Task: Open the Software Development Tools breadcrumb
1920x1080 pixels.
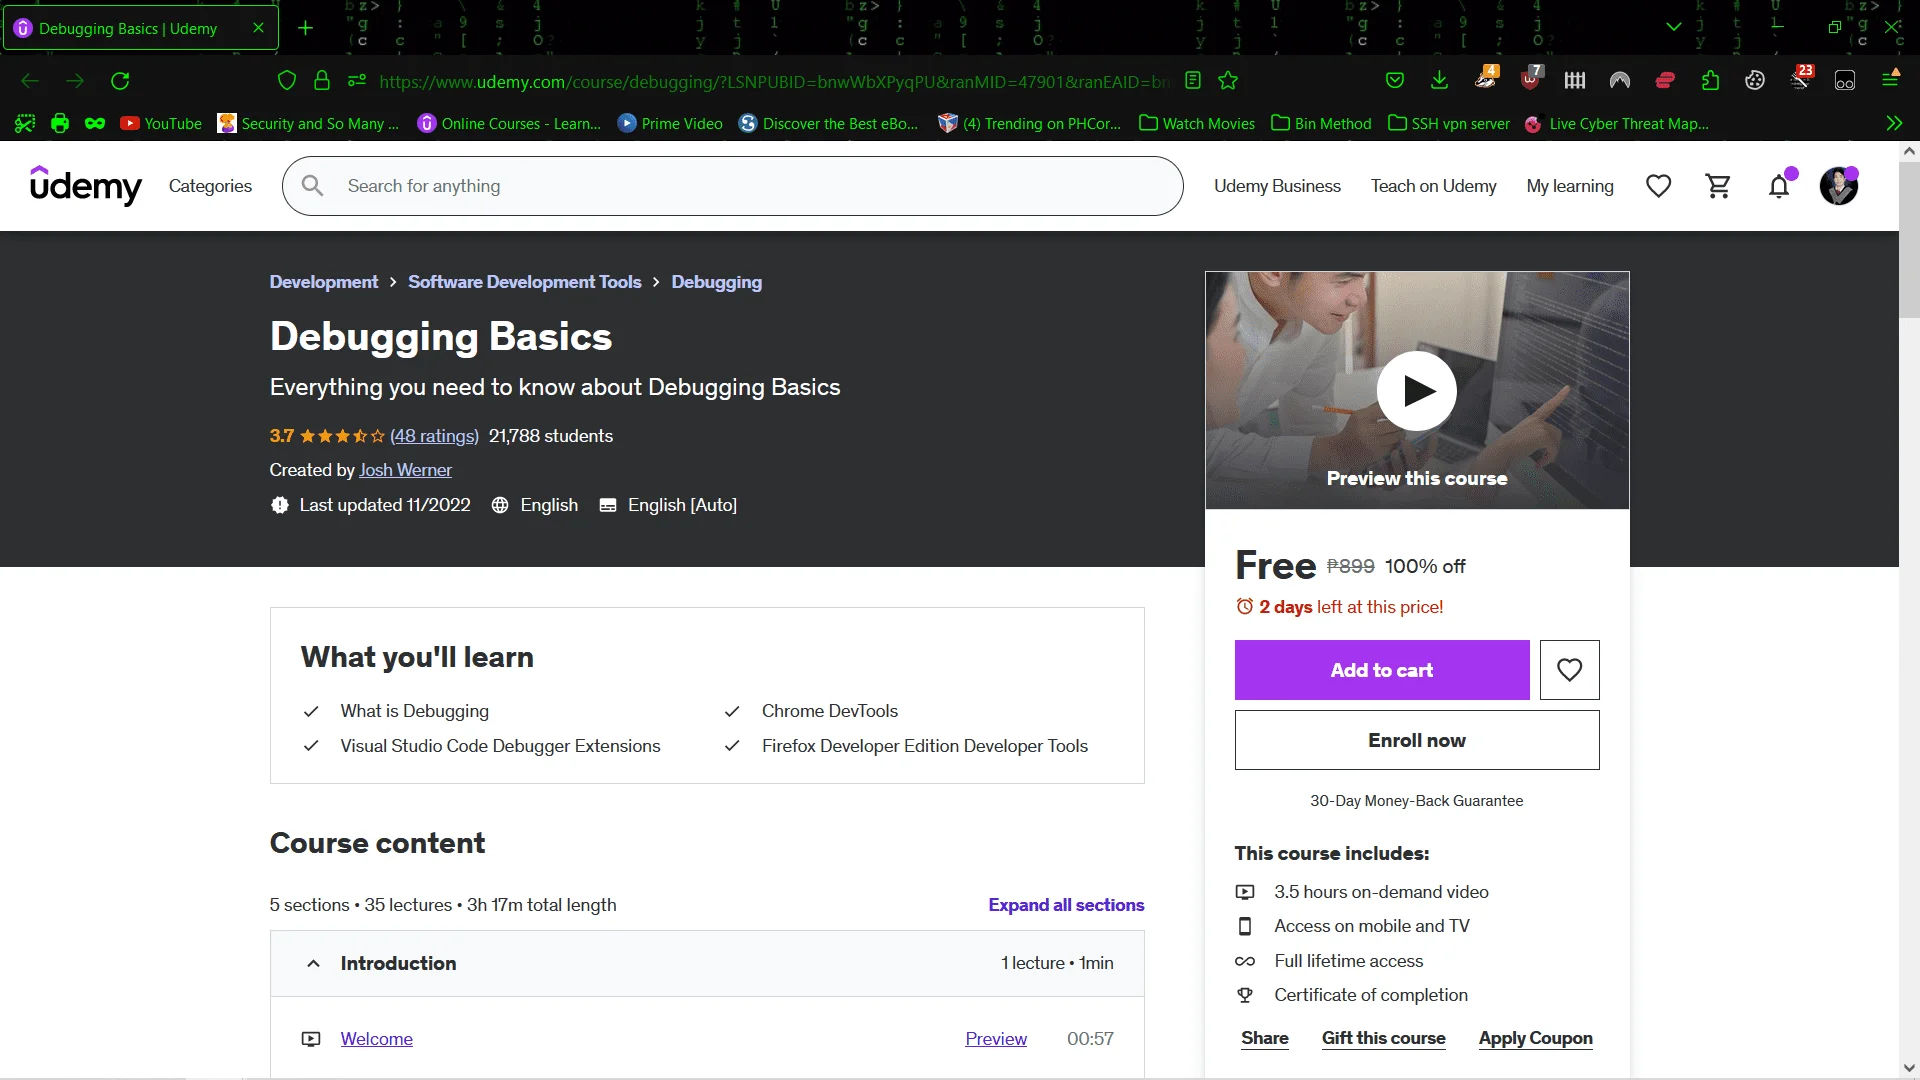Action: (525, 282)
